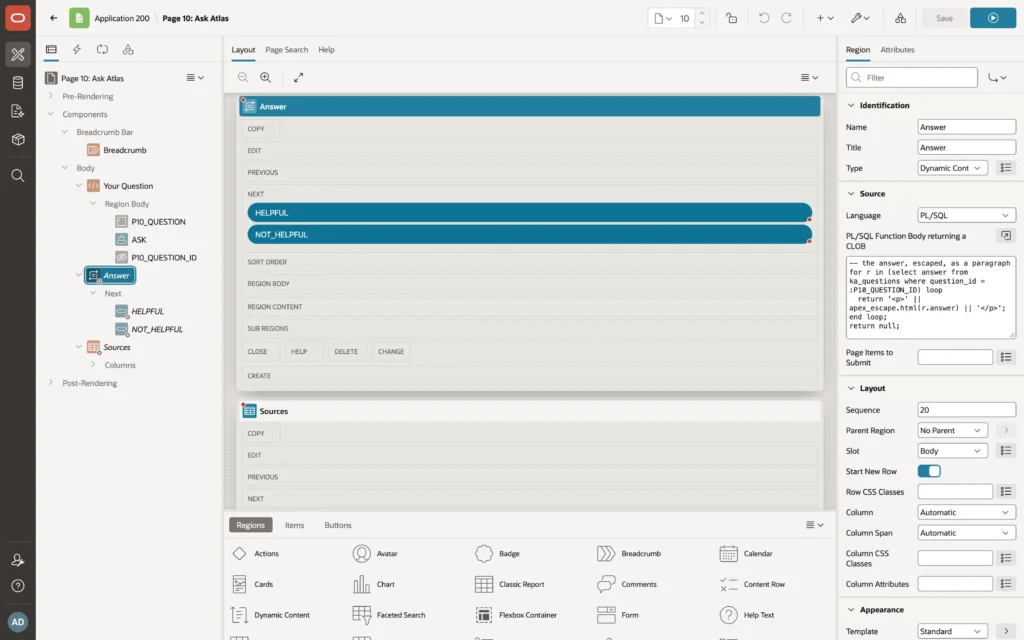Open the Create plus menu

coord(825,18)
